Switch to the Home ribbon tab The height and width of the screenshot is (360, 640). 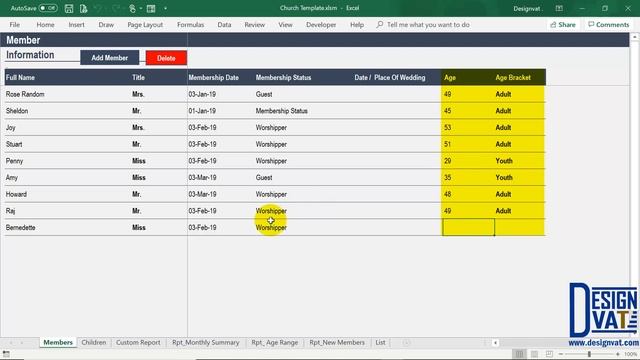pyautogui.click(x=45, y=24)
